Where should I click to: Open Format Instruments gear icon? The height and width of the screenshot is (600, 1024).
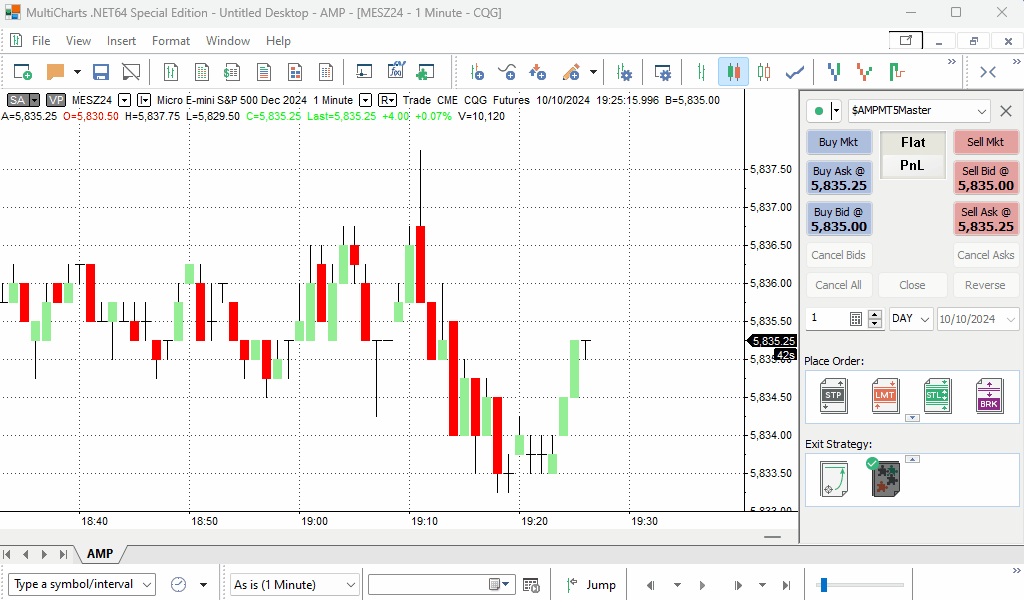[624, 72]
